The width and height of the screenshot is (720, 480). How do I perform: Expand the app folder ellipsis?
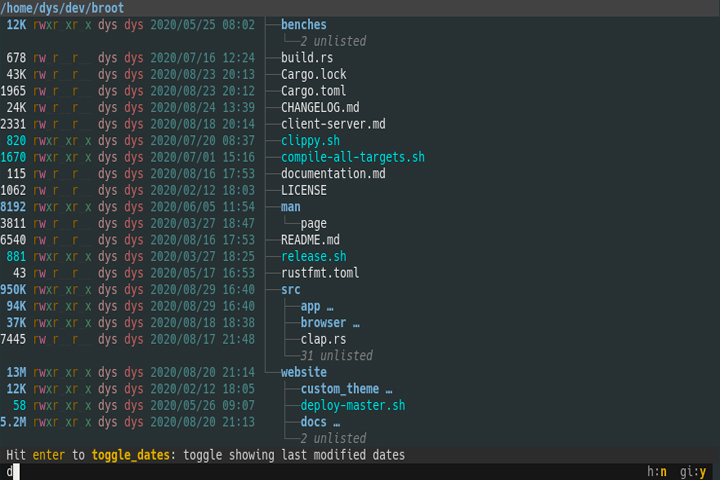[330, 306]
